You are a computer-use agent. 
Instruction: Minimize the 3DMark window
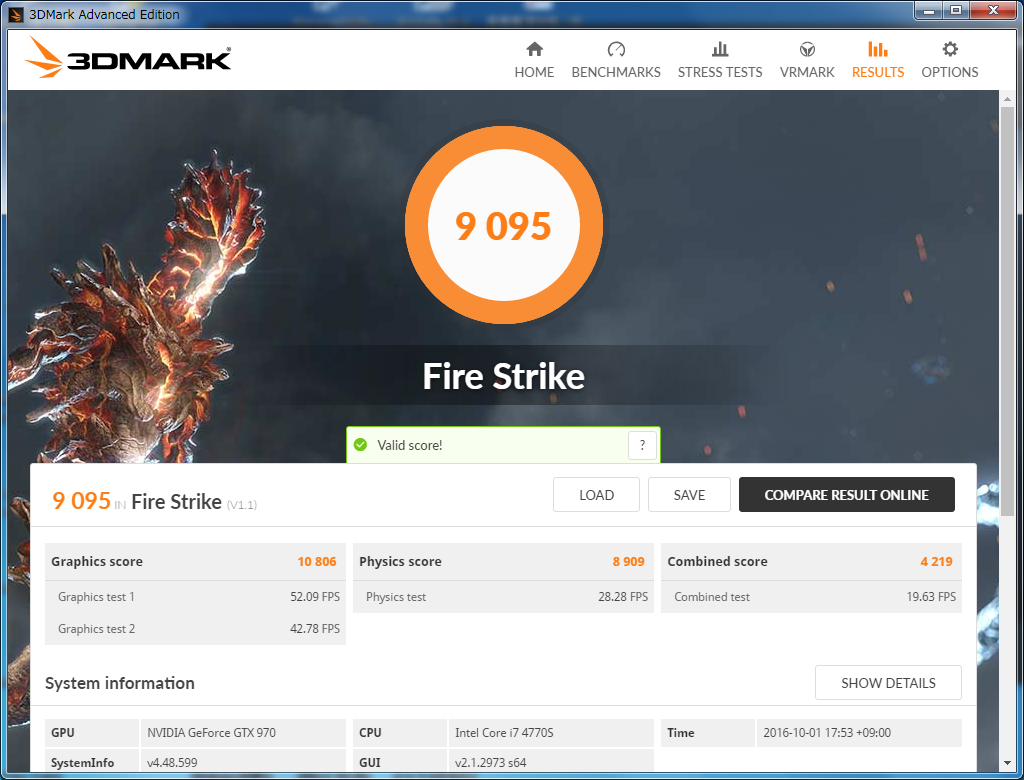[929, 10]
